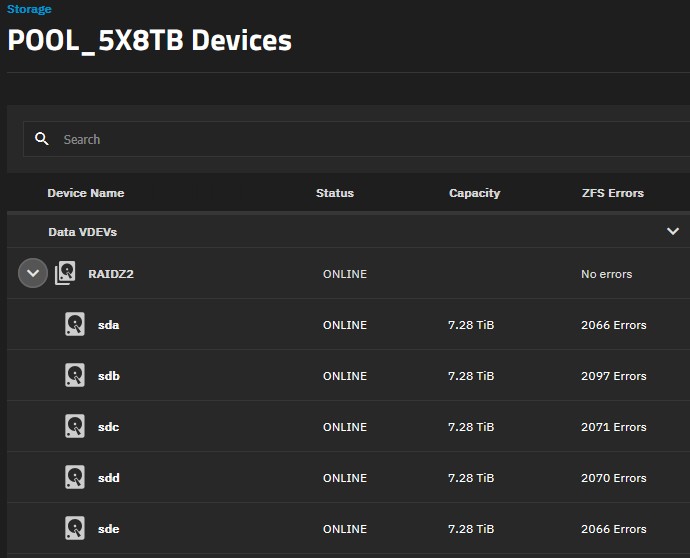Click the sda disk icon
This screenshot has height=558, width=690.
[x=75, y=324]
